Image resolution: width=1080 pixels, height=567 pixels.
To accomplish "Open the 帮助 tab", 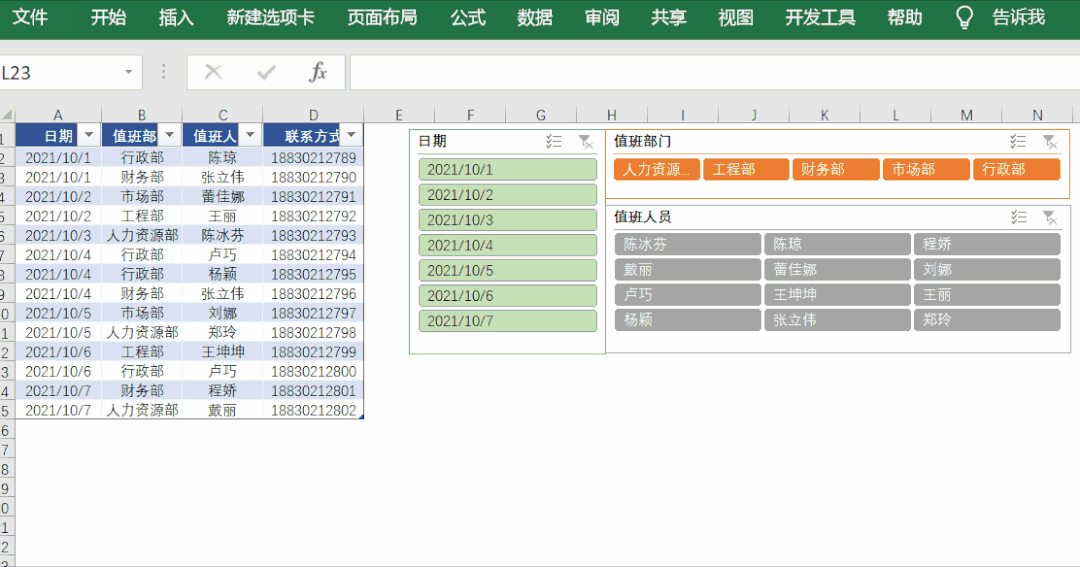I will click(x=905, y=17).
